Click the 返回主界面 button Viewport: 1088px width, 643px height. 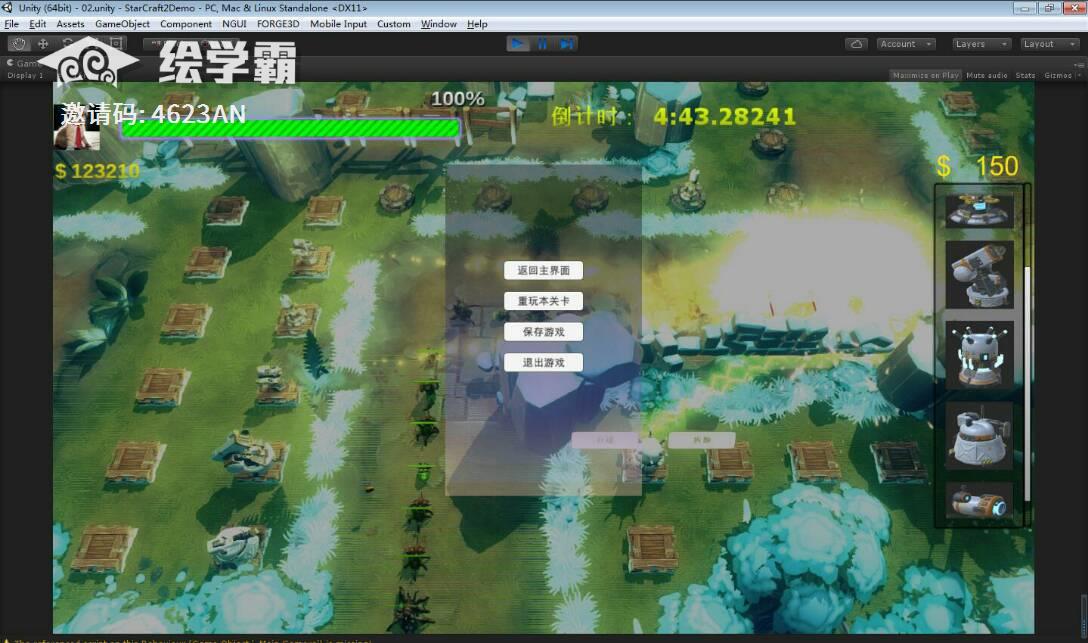(x=543, y=271)
